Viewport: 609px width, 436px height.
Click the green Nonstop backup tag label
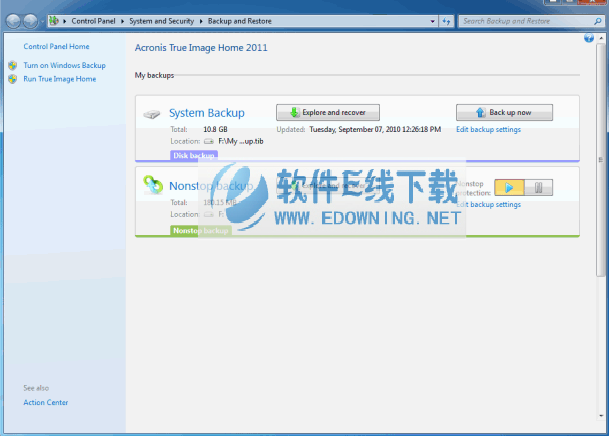point(201,230)
